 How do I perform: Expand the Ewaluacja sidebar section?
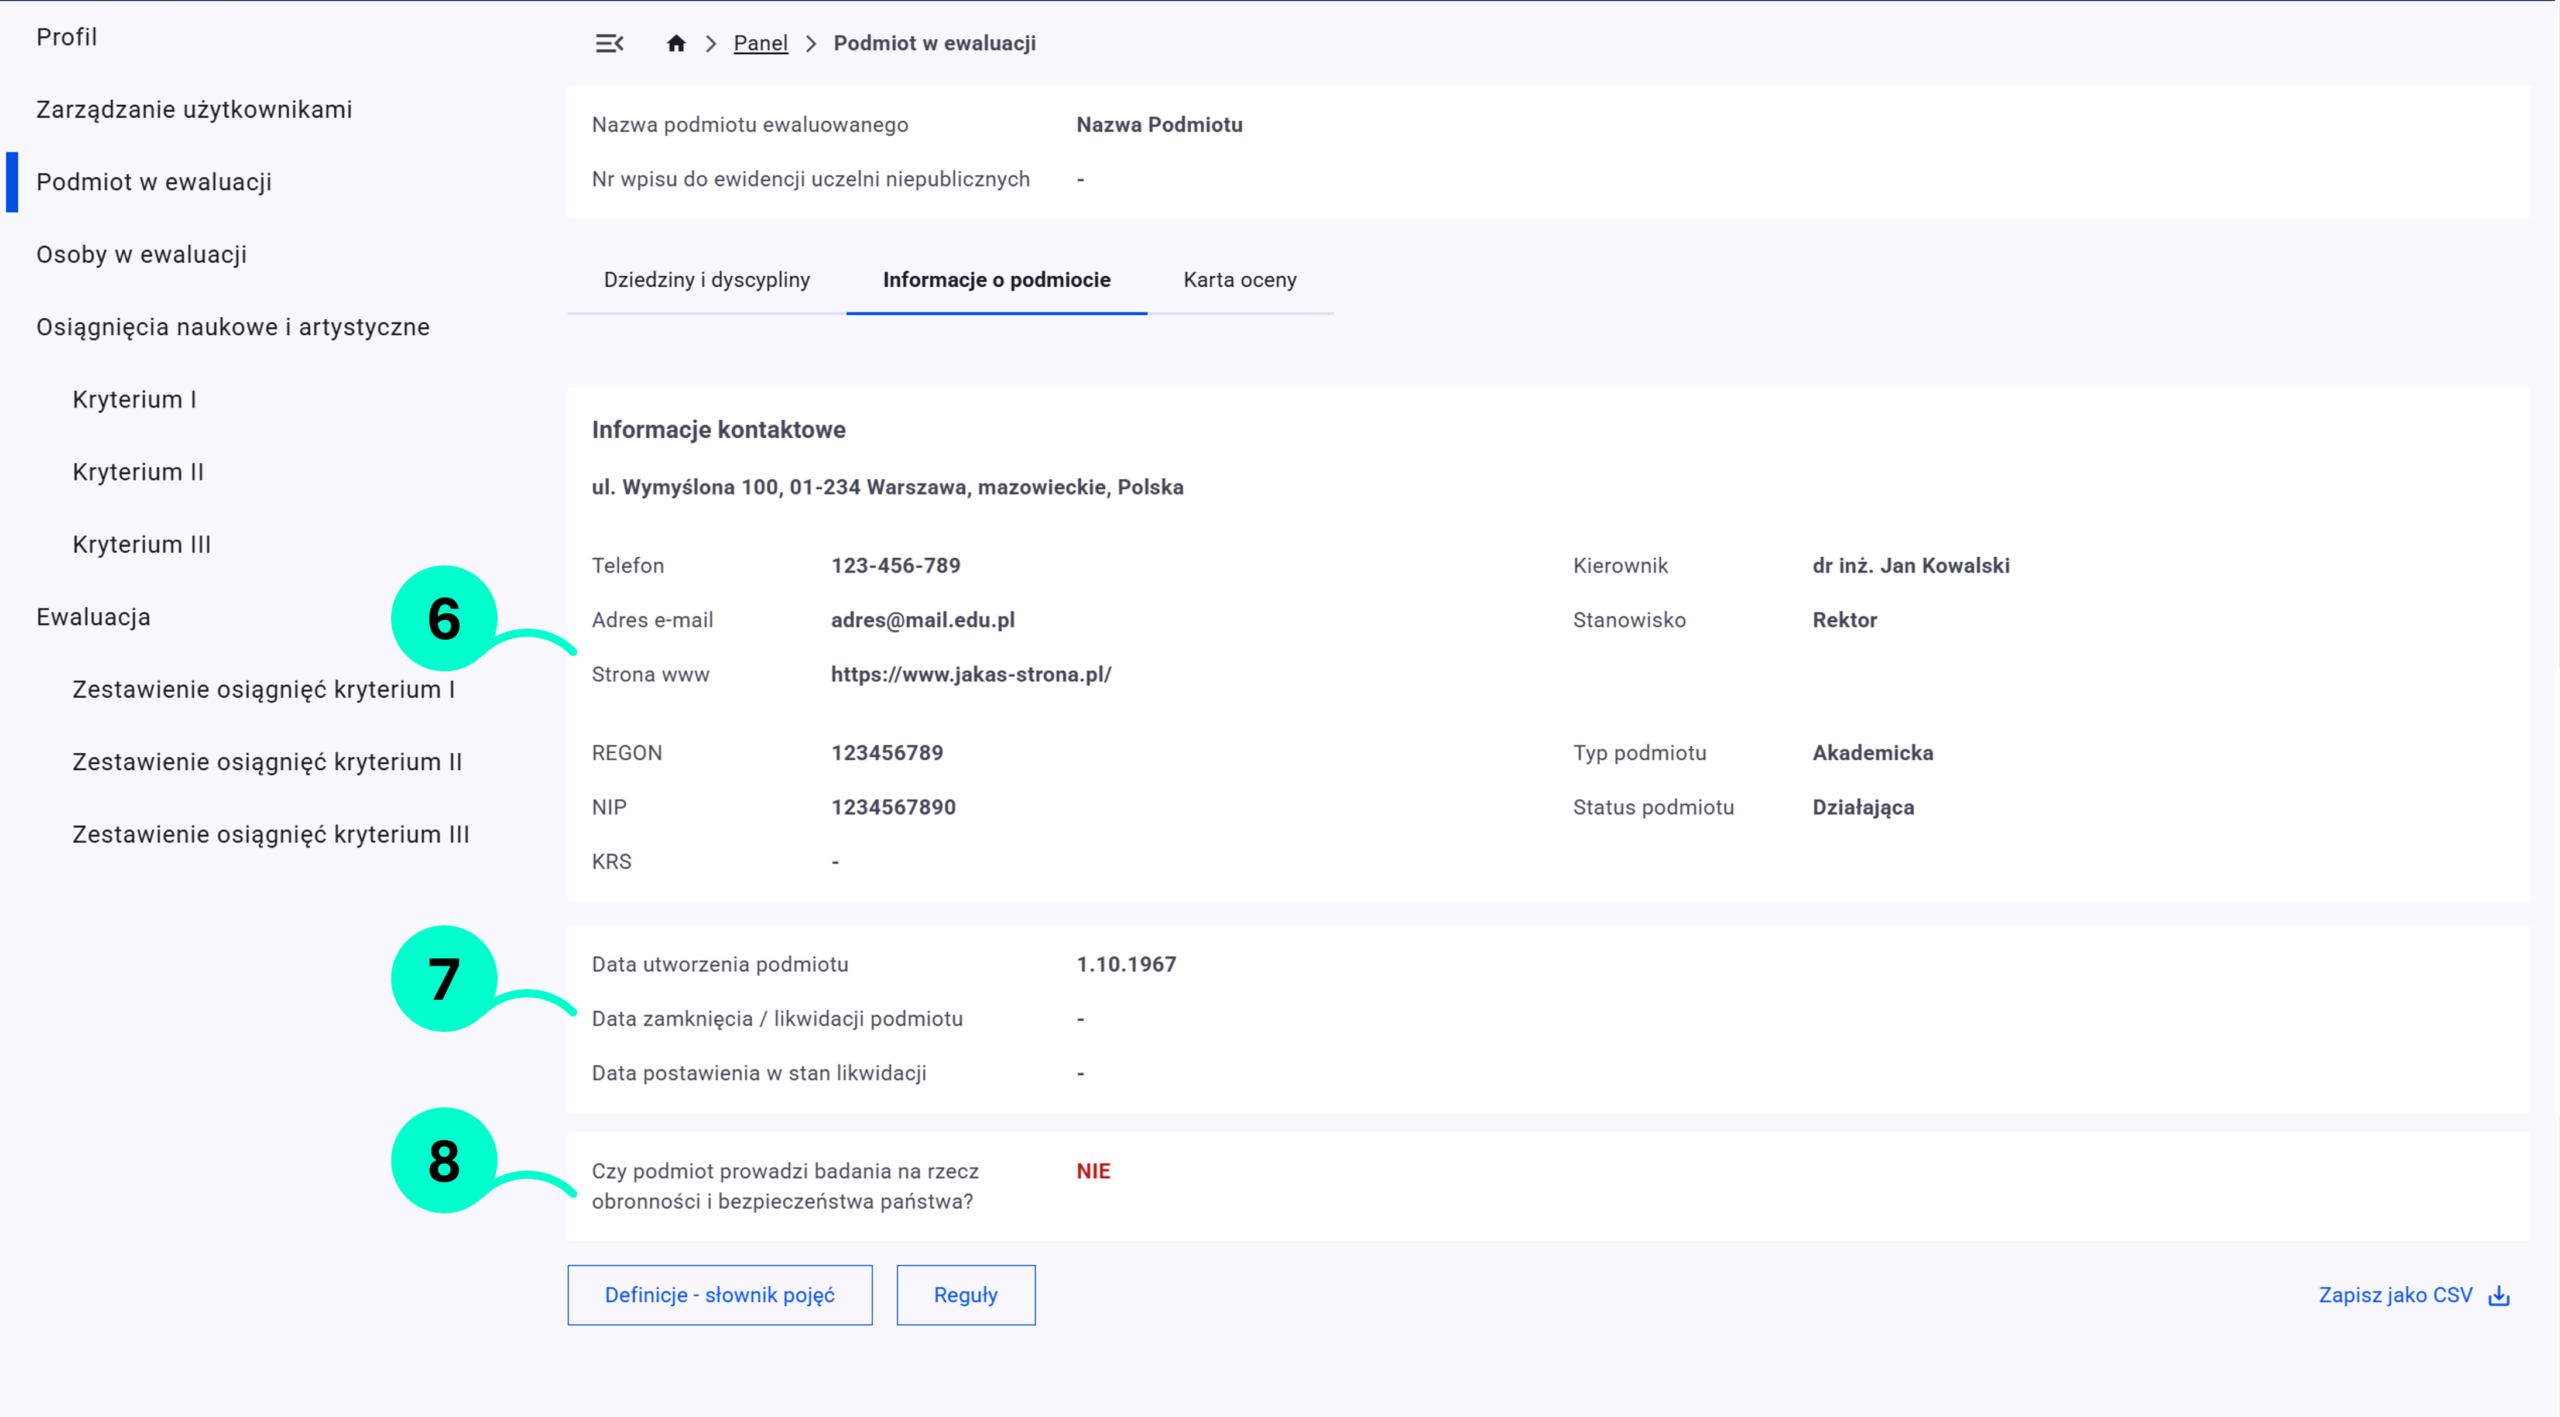[x=93, y=617]
